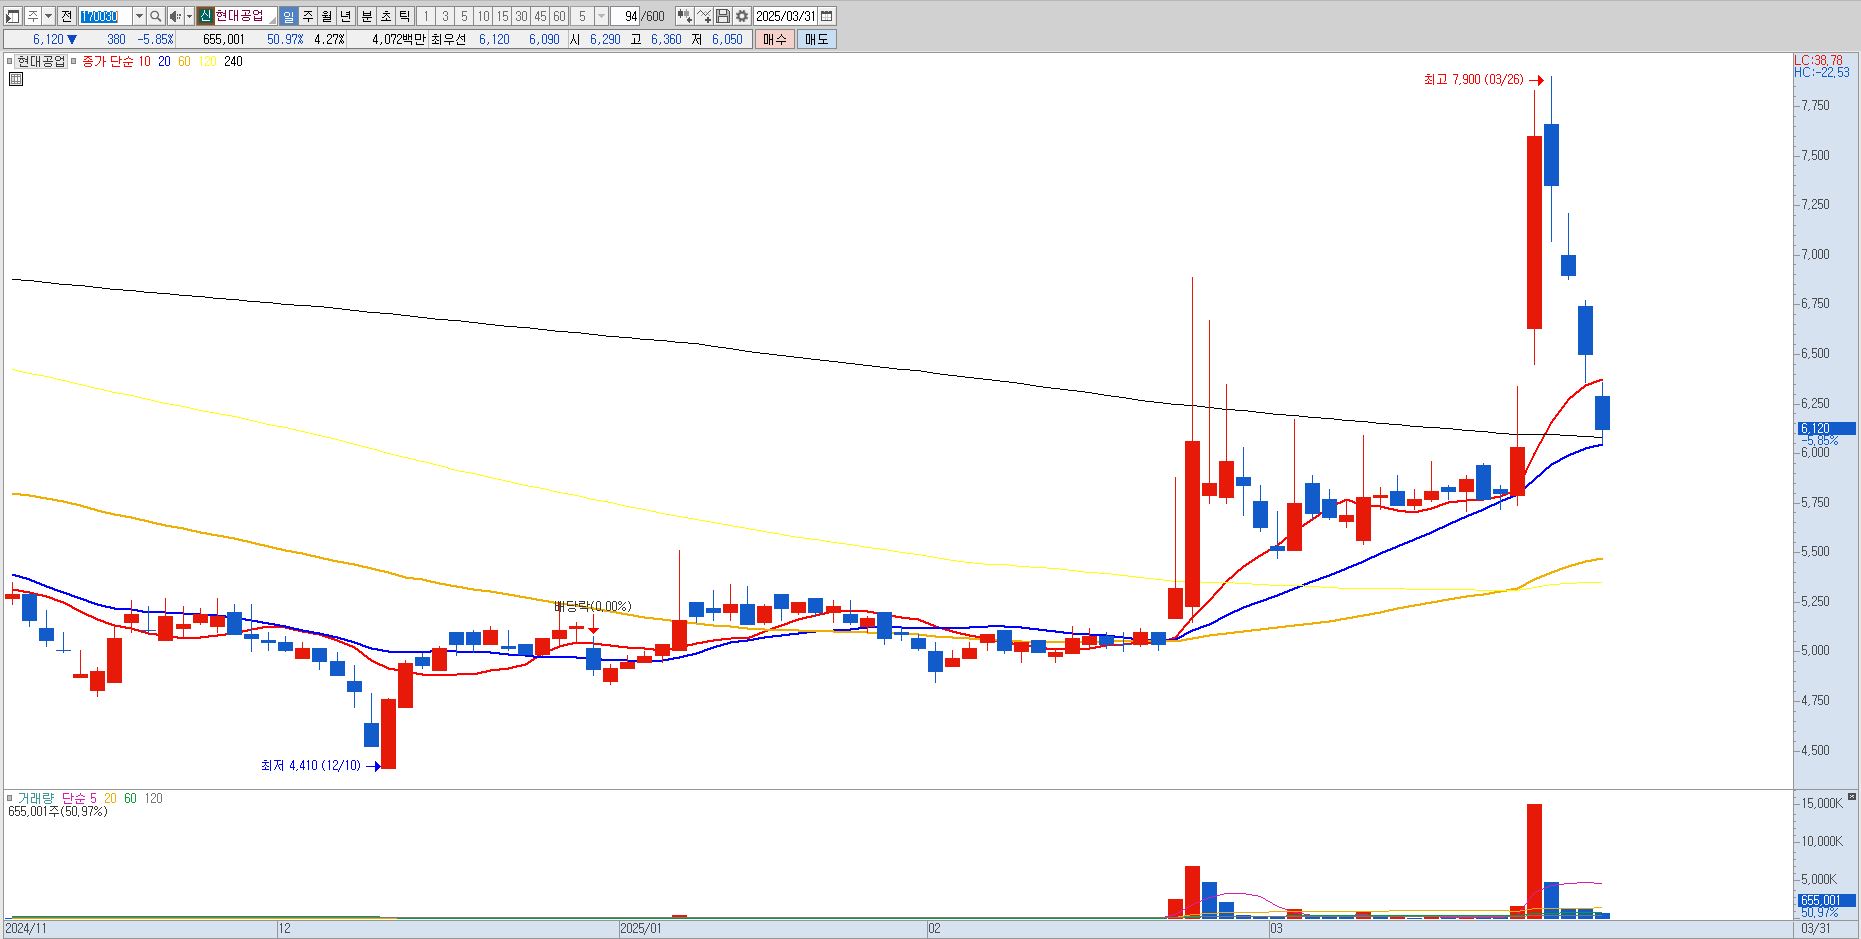Open the stock search magnifier
The width and height of the screenshot is (1861, 939).
click(155, 16)
